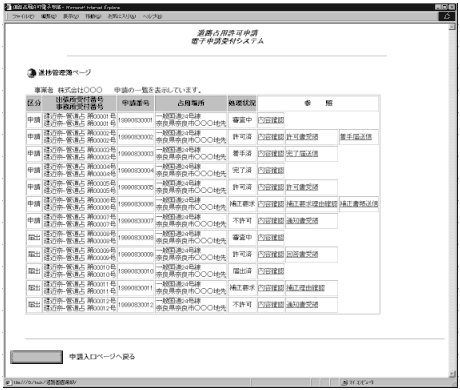Click the button beside 申請入口ページへ戻る

(36, 357)
